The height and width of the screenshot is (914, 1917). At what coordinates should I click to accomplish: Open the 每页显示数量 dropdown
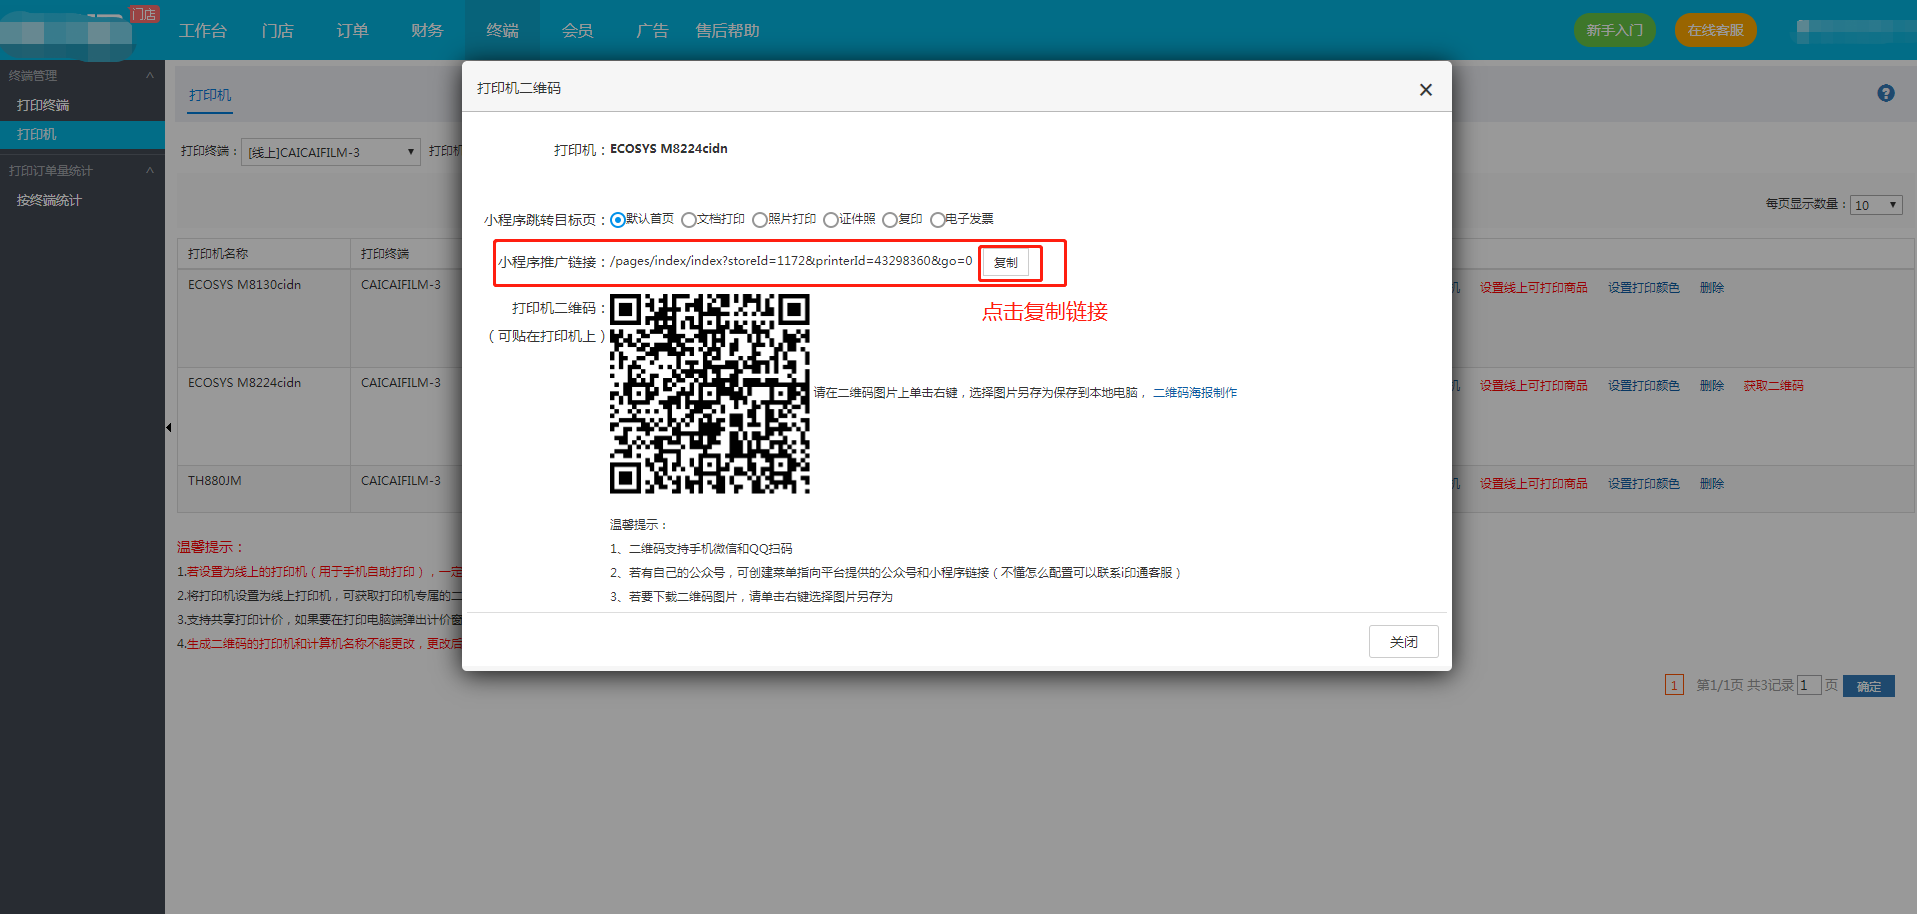(1875, 205)
